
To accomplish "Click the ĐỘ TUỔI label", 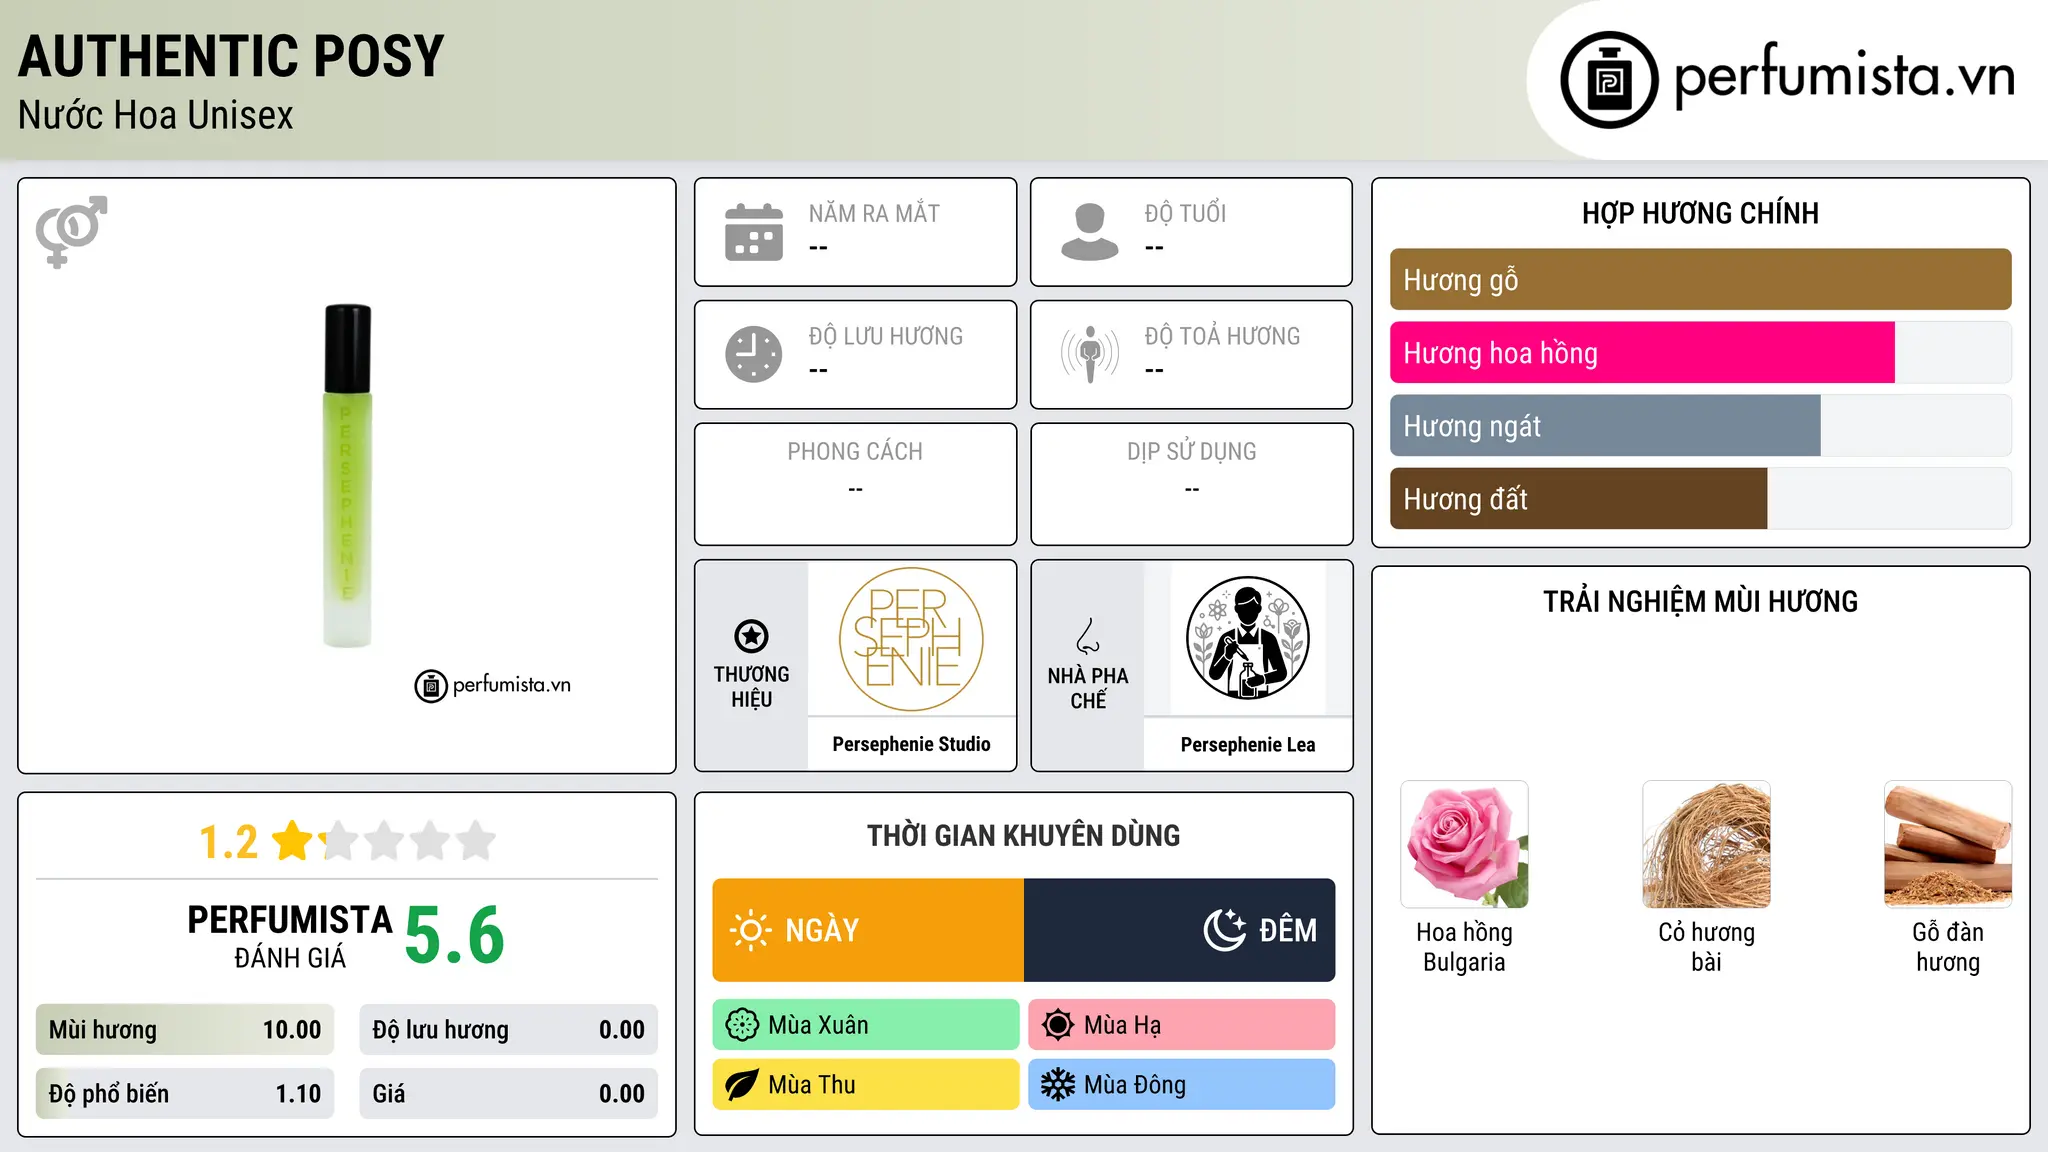I will pos(1186,214).
